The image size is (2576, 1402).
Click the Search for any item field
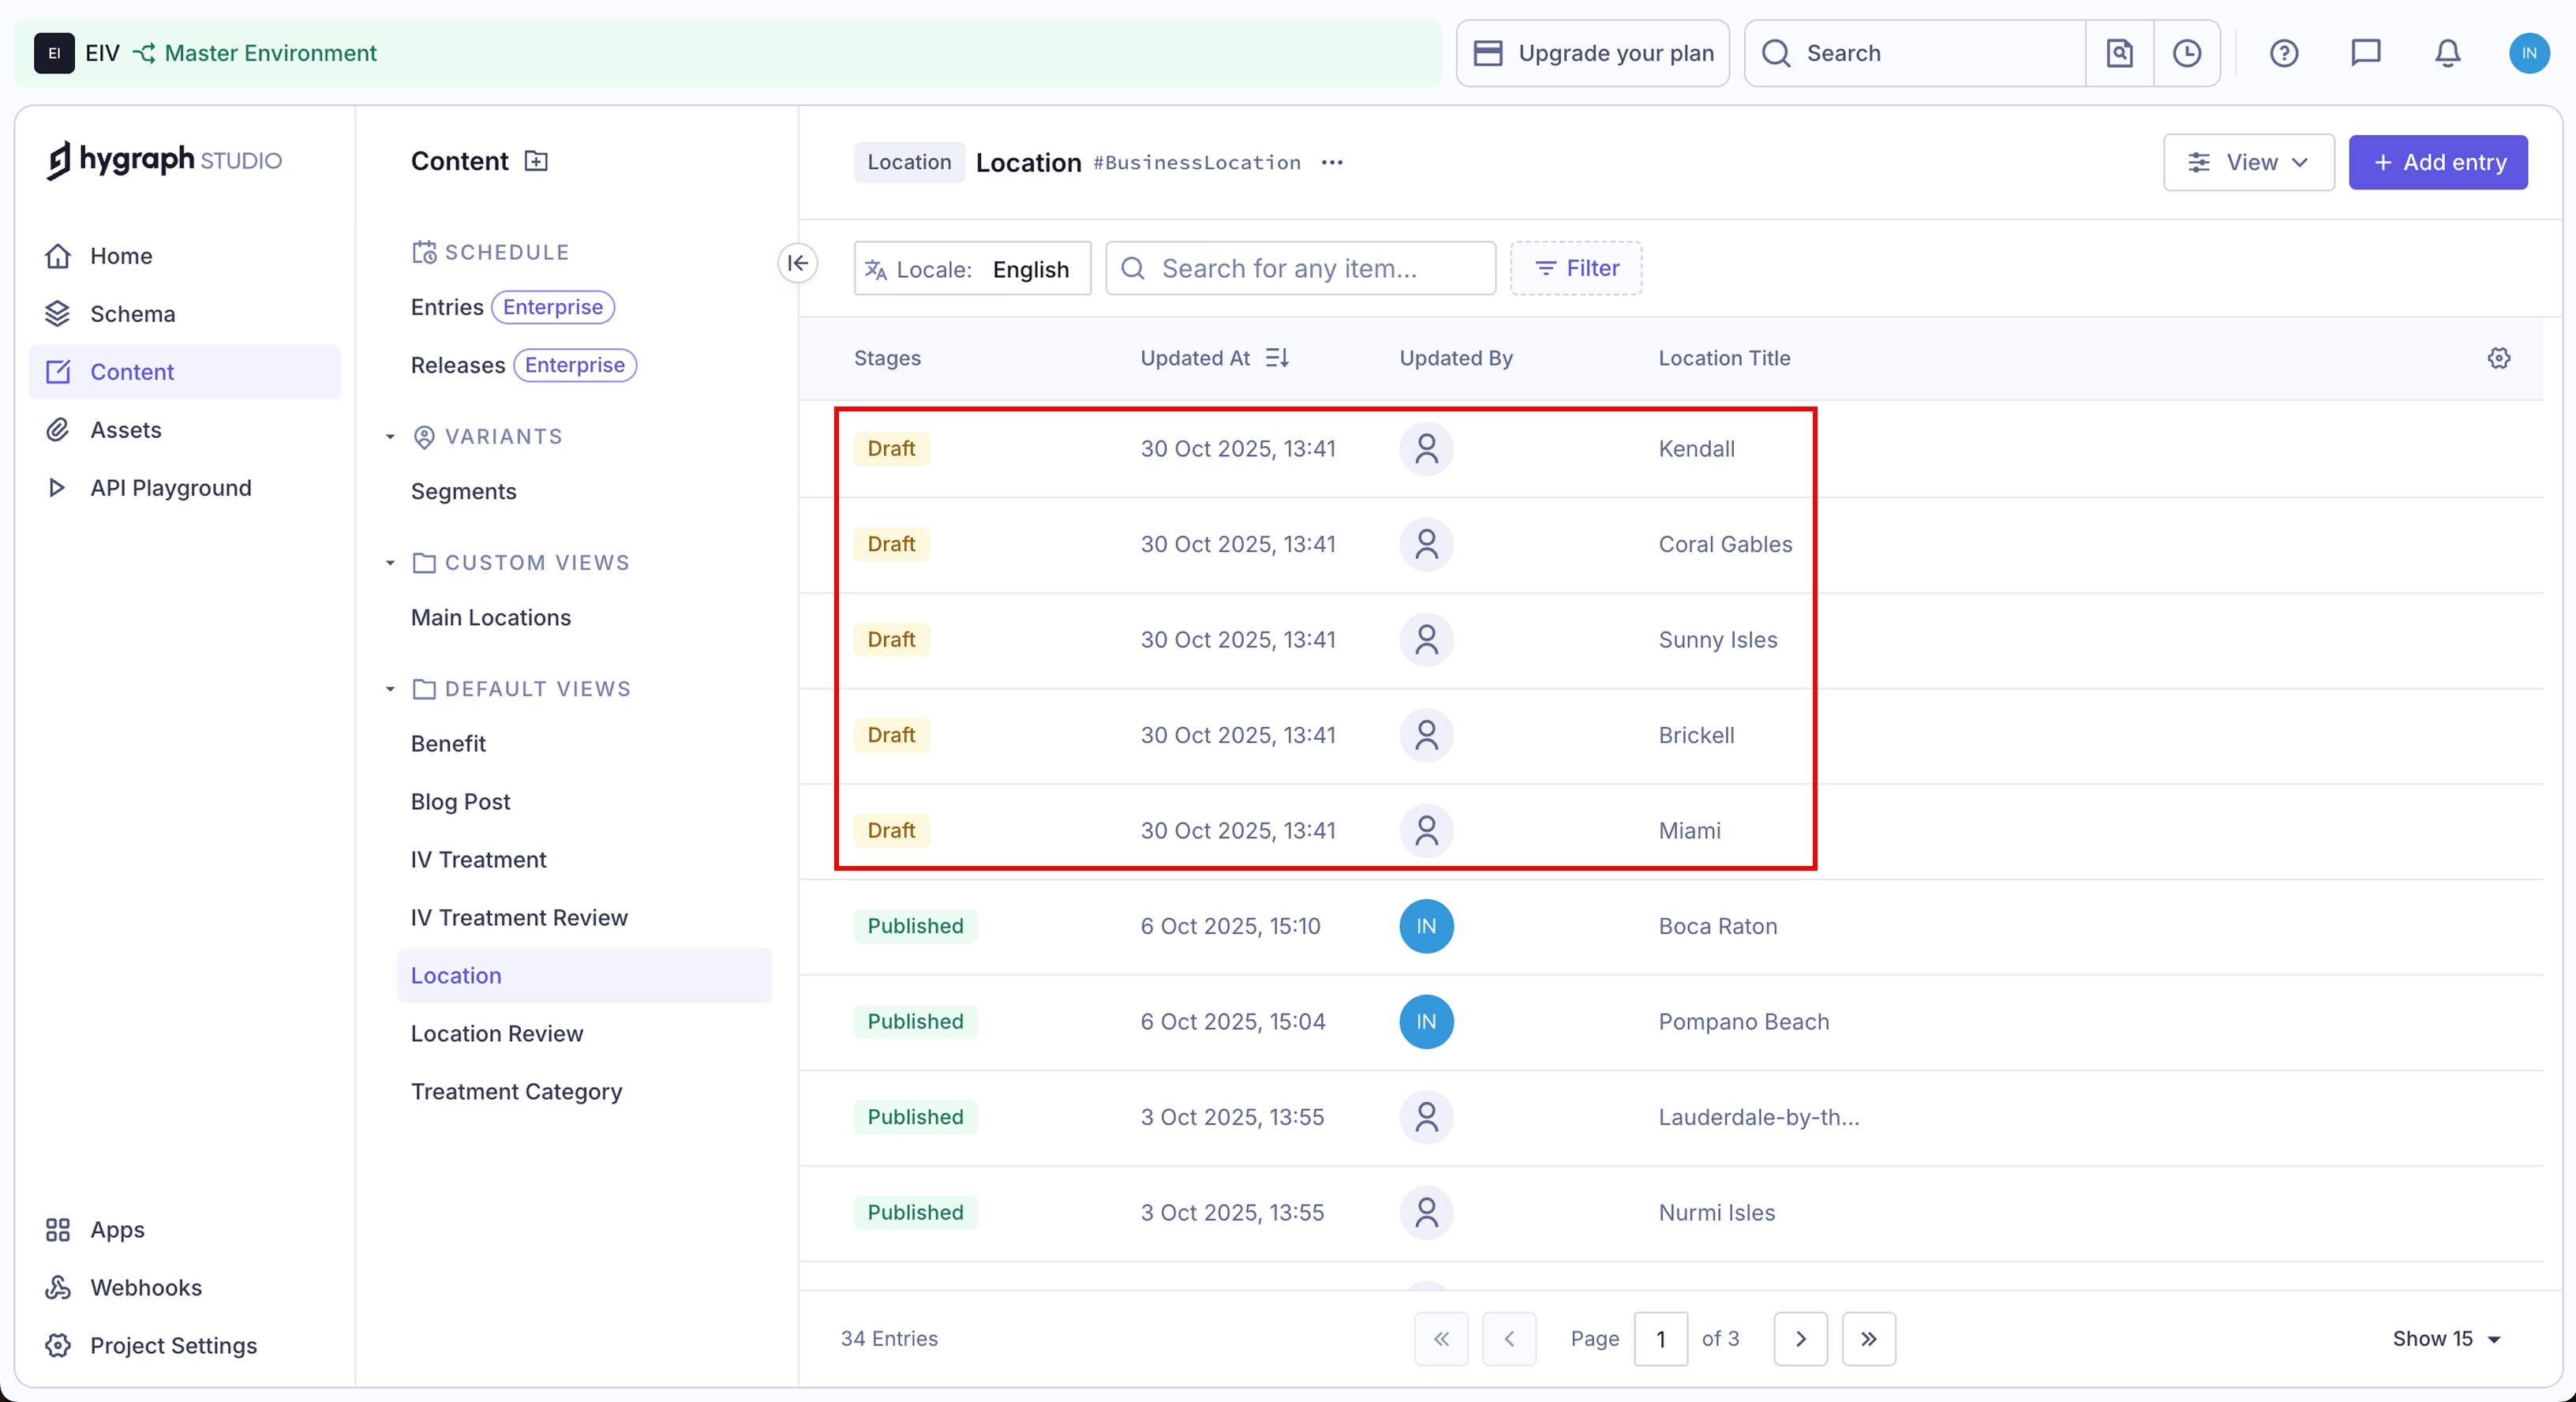pyautogui.click(x=1300, y=268)
